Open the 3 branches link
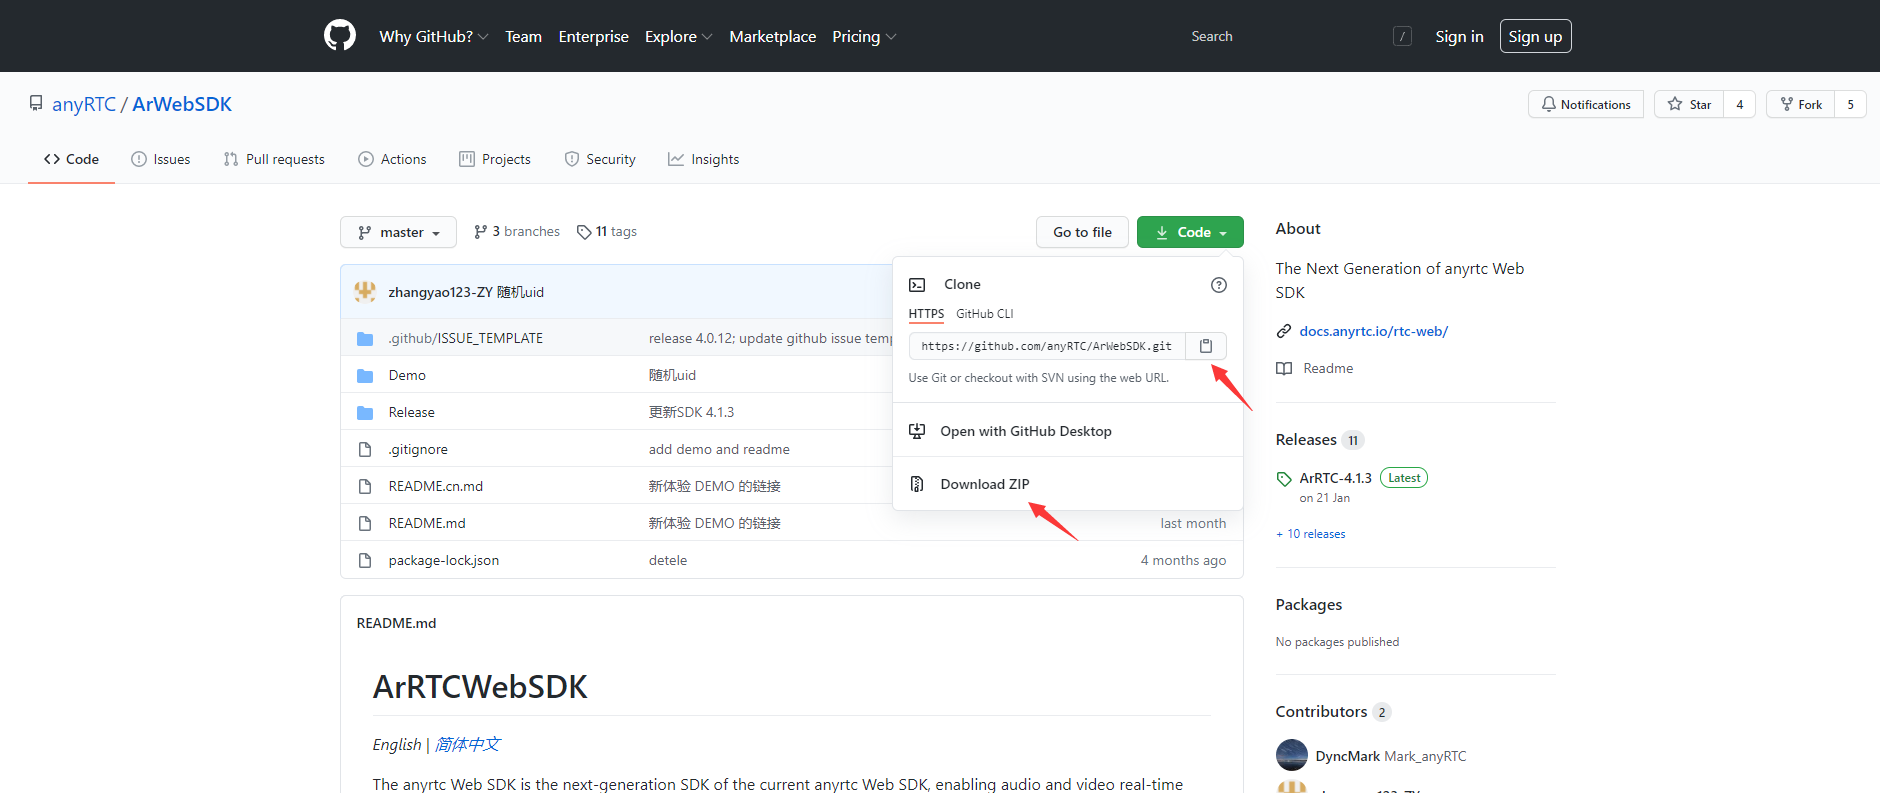The width and height of the screenshot is (1880, 793). point(517,232)
